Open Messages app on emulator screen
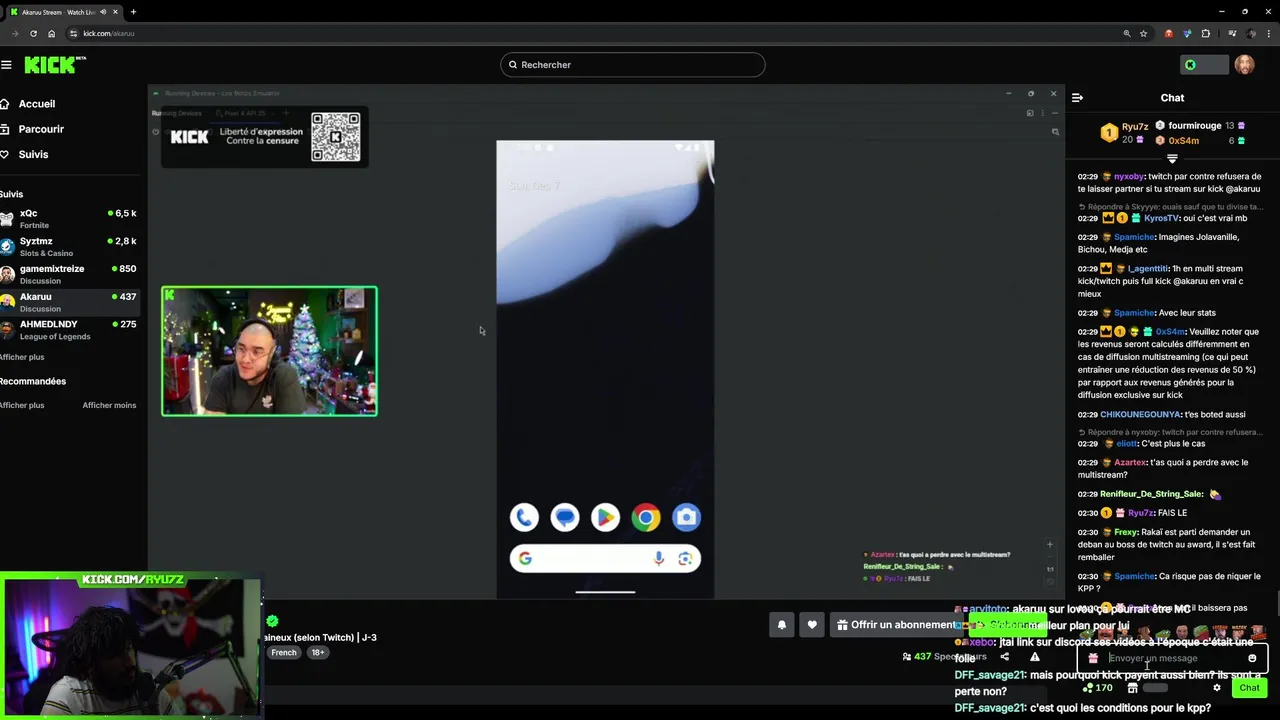1280x720 pixels. tap(565, 517)
